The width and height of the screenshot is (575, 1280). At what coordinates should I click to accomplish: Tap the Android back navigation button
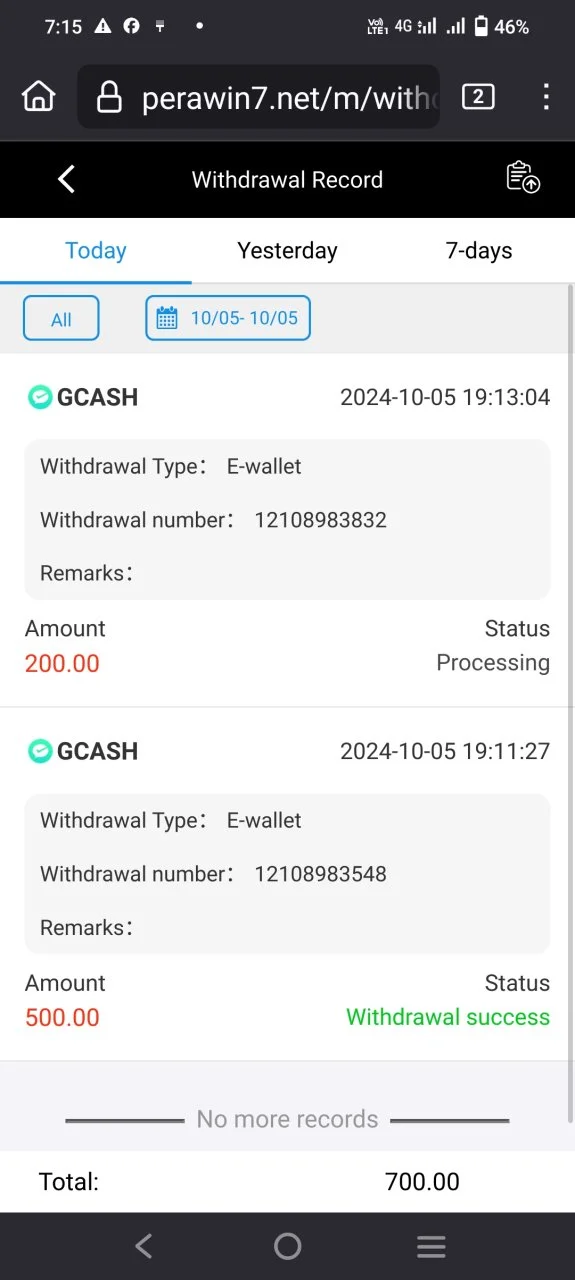(x=143, y=1246)
